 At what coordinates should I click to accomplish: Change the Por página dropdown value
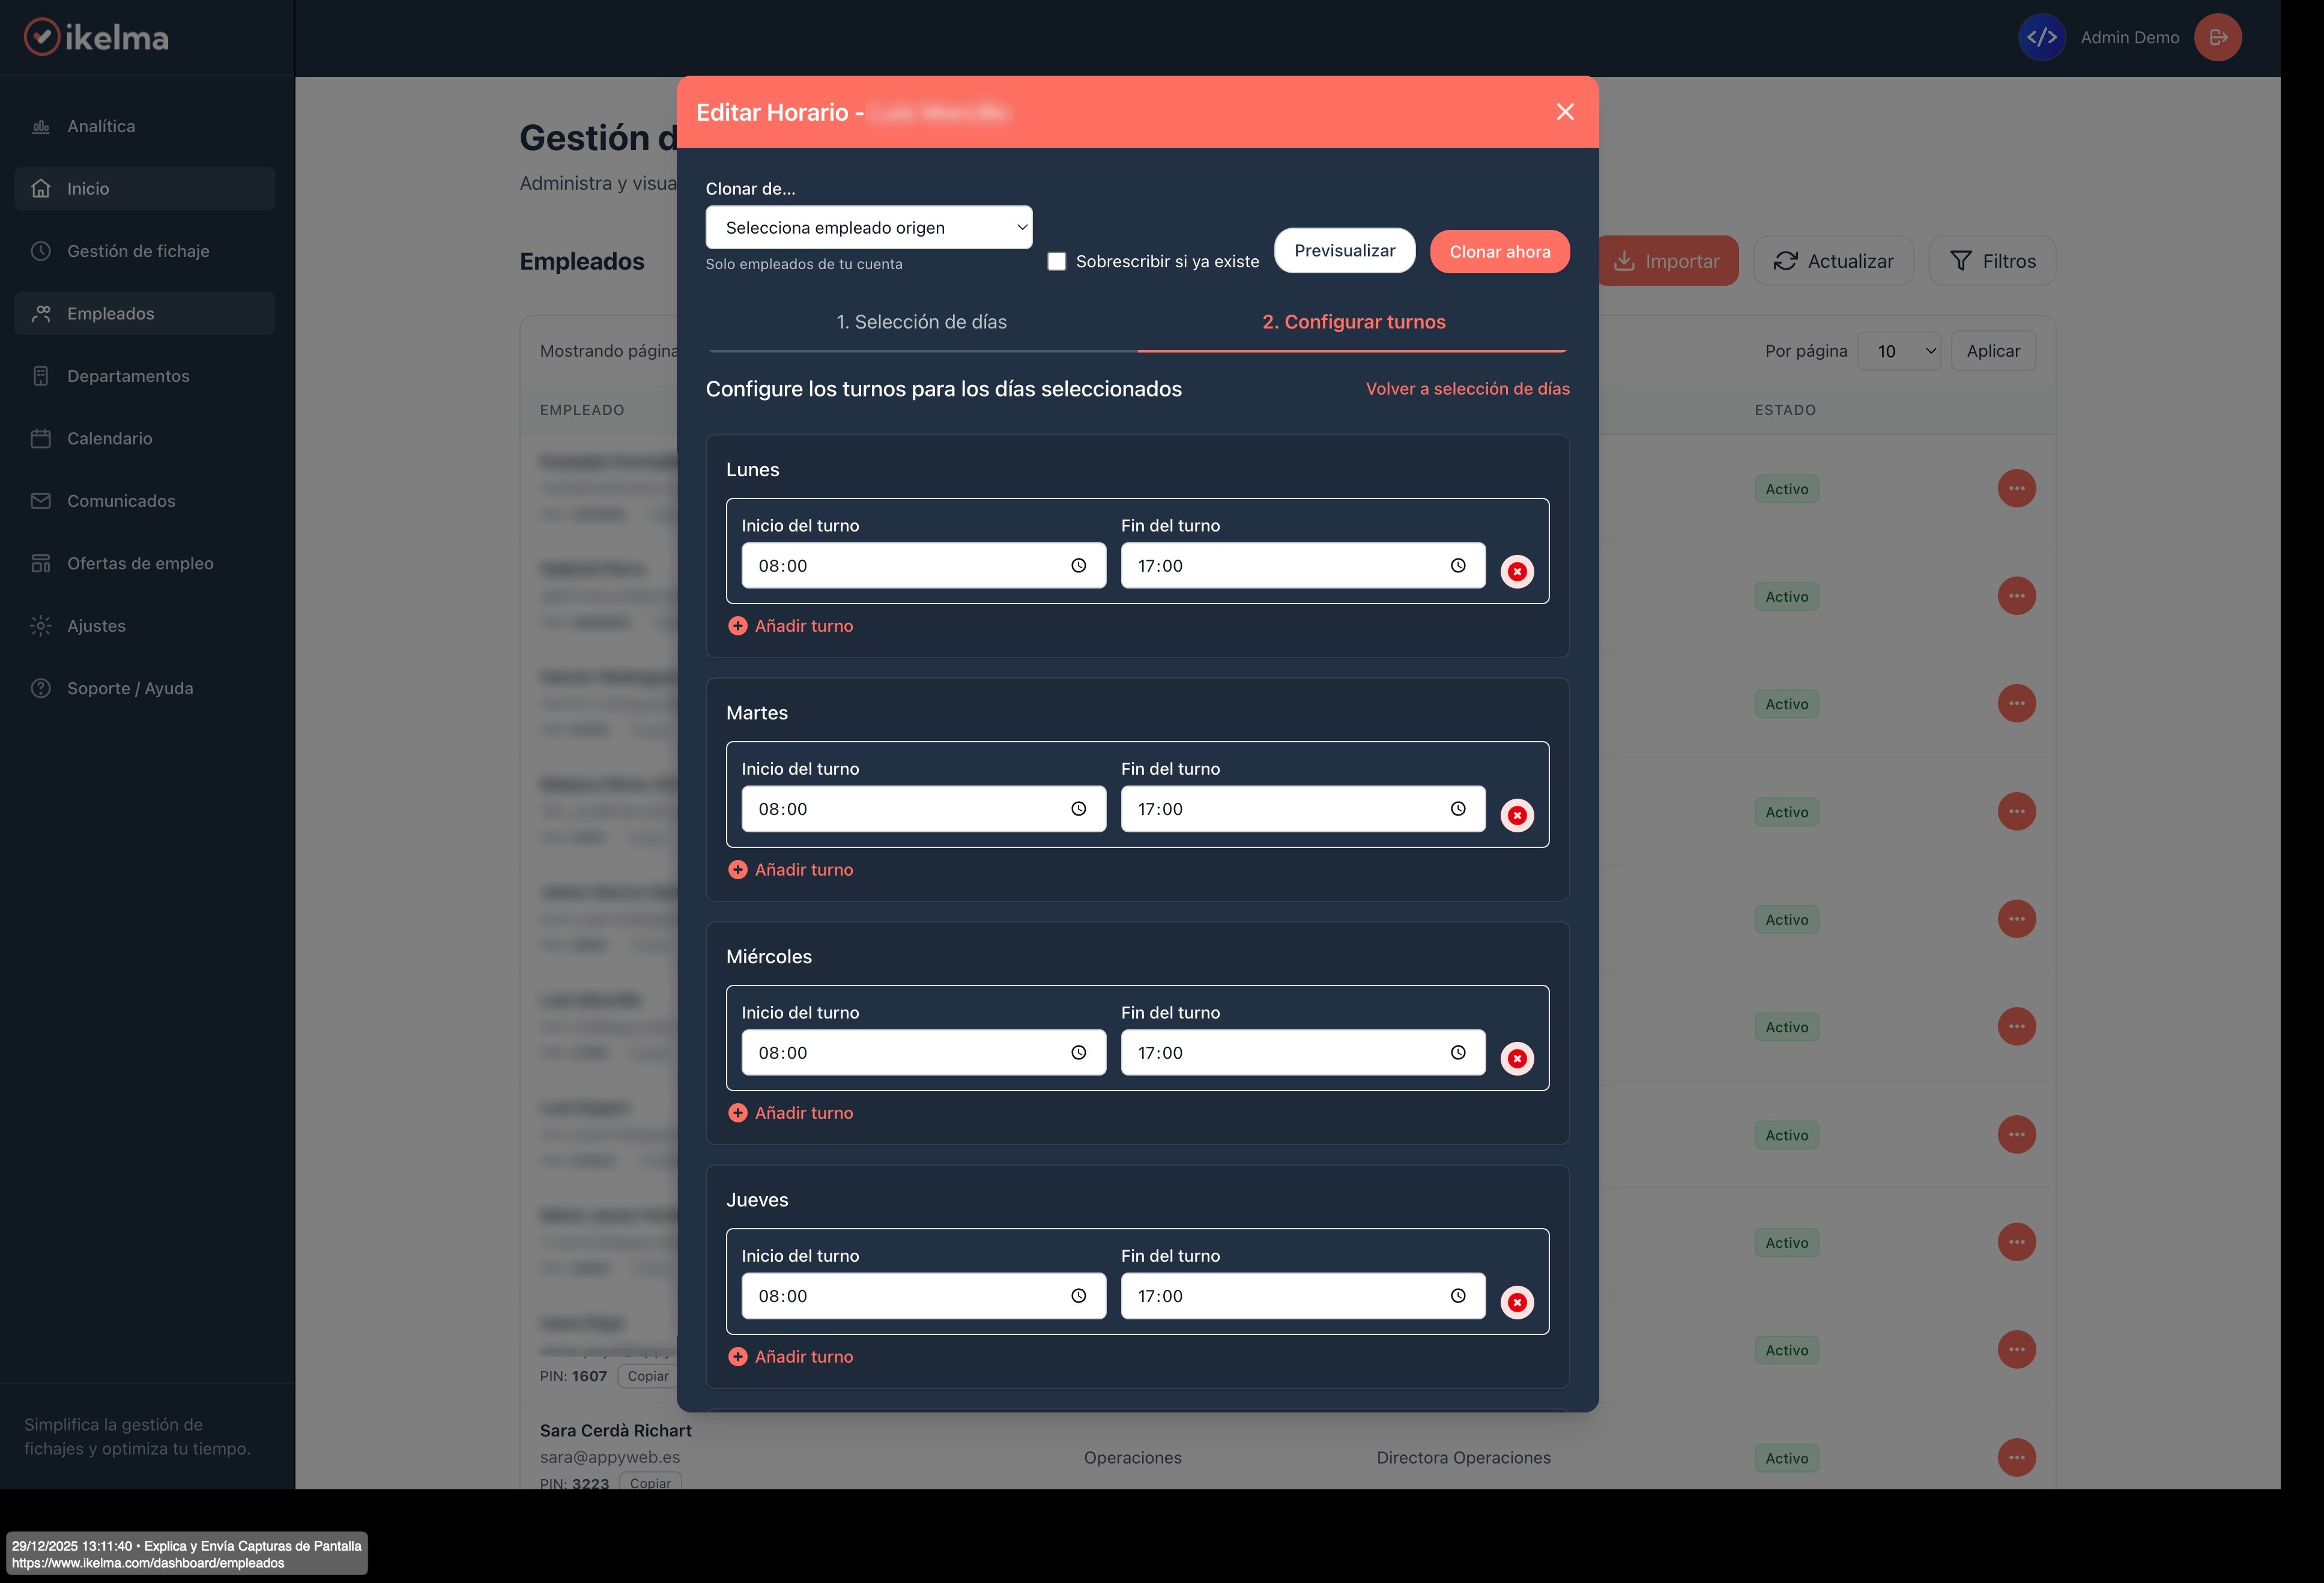(1898, 350)
